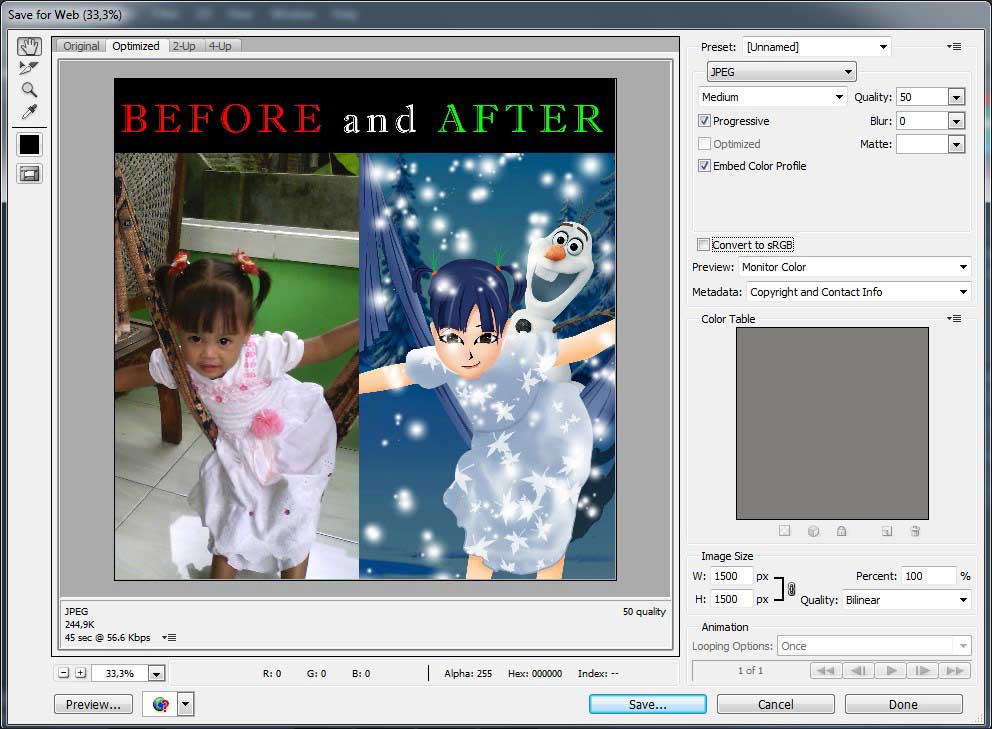The height and width of the screenshot is (729, 992).
Task: Go to next animation frame
Action: pyautogui.click(x=922, y=670)
